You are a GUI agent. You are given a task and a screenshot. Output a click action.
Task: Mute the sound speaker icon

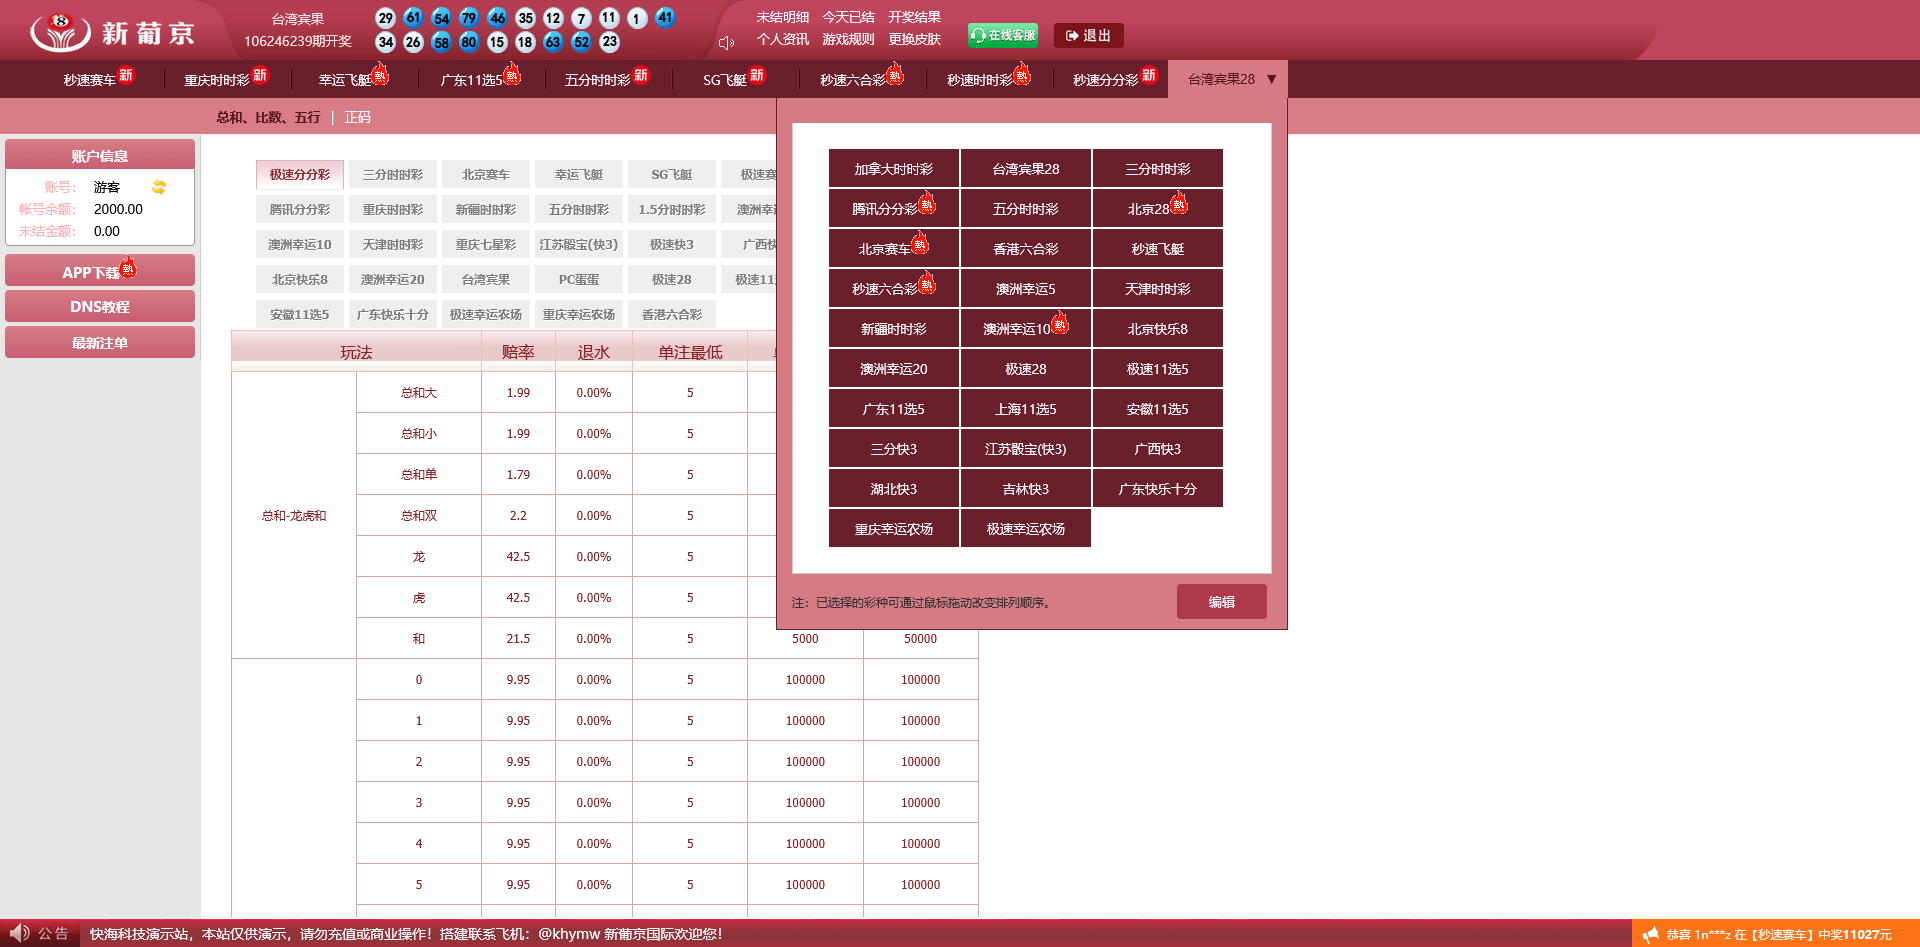click(x=726, y=42)
